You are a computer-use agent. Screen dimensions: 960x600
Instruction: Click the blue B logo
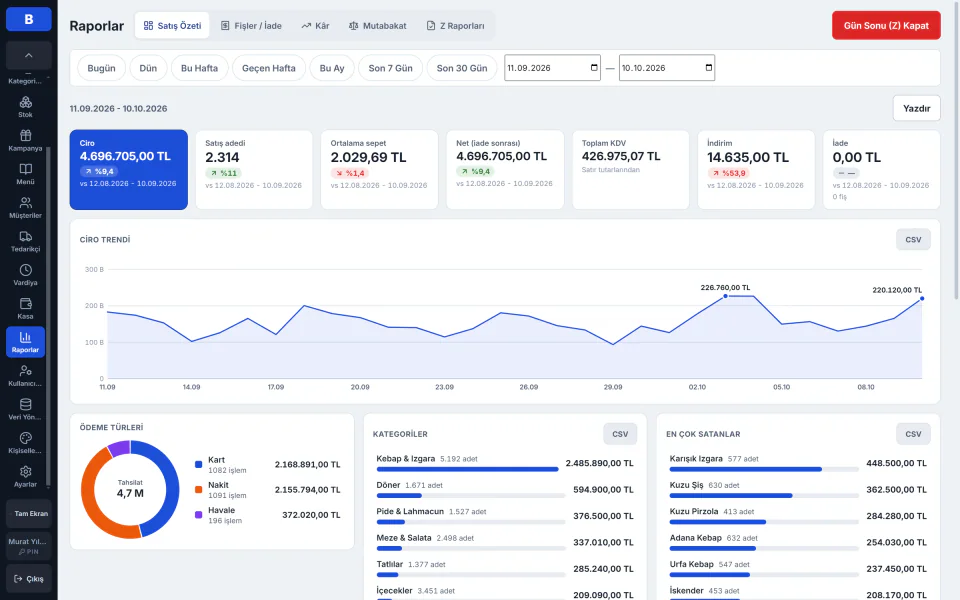click(28, 19)
